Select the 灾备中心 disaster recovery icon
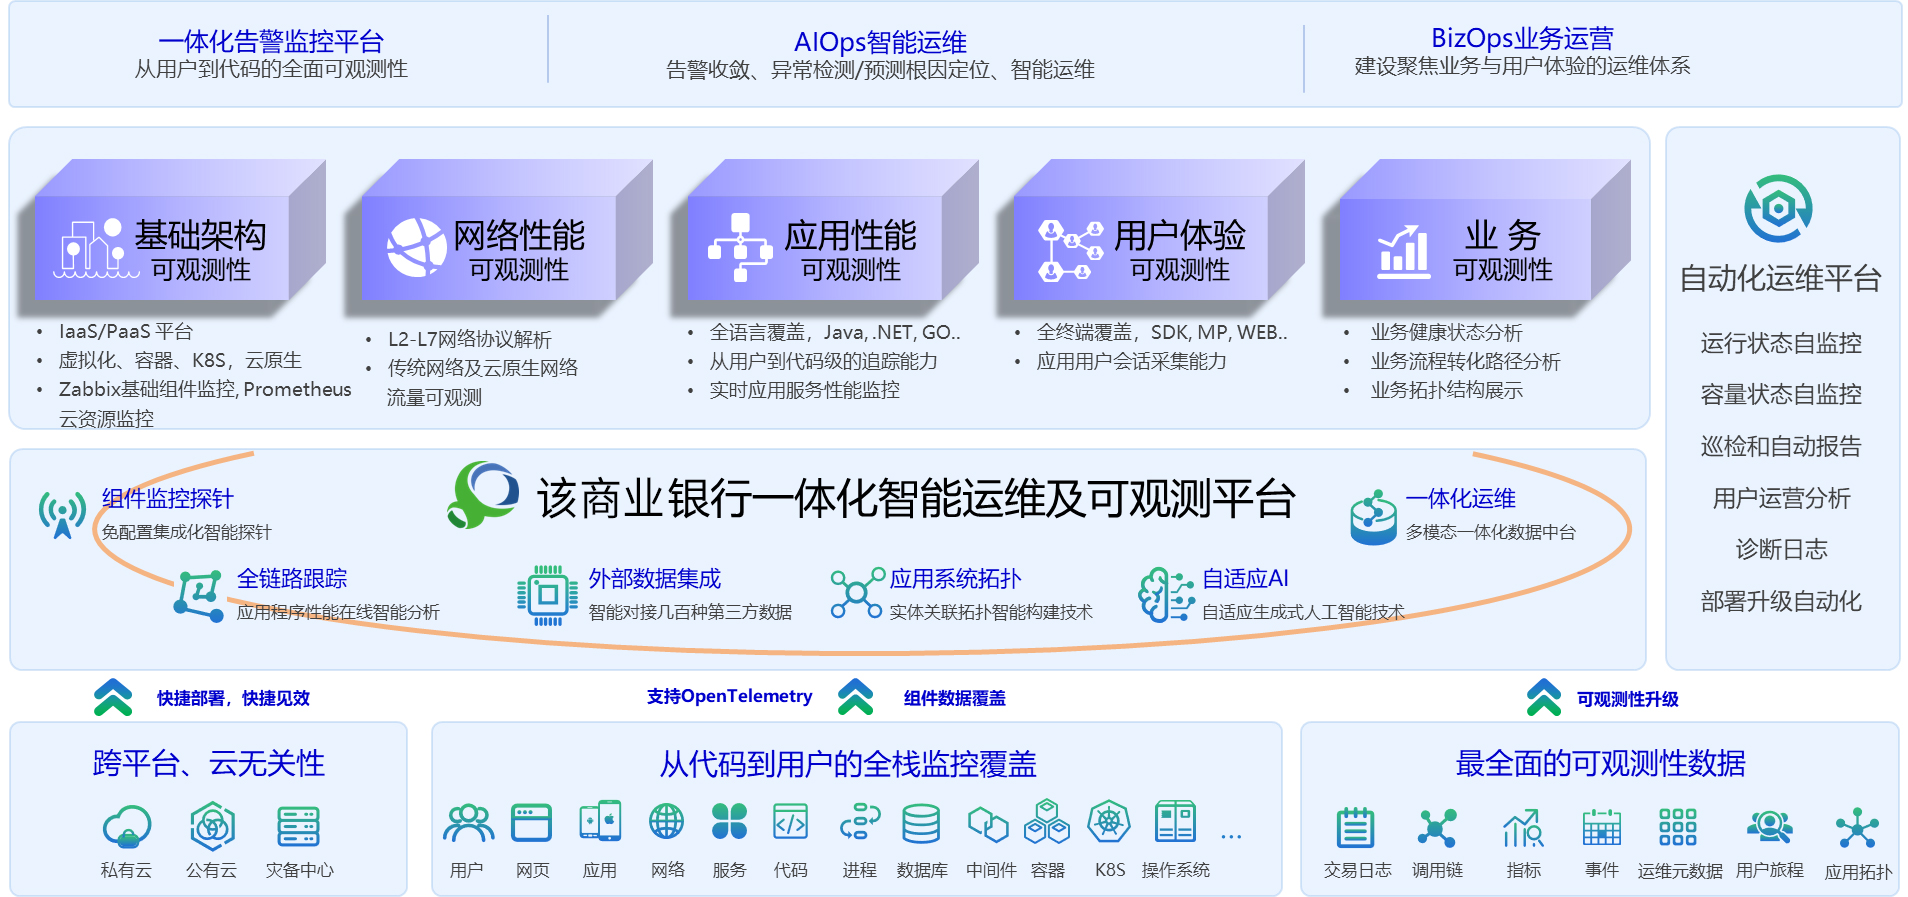 298,827
